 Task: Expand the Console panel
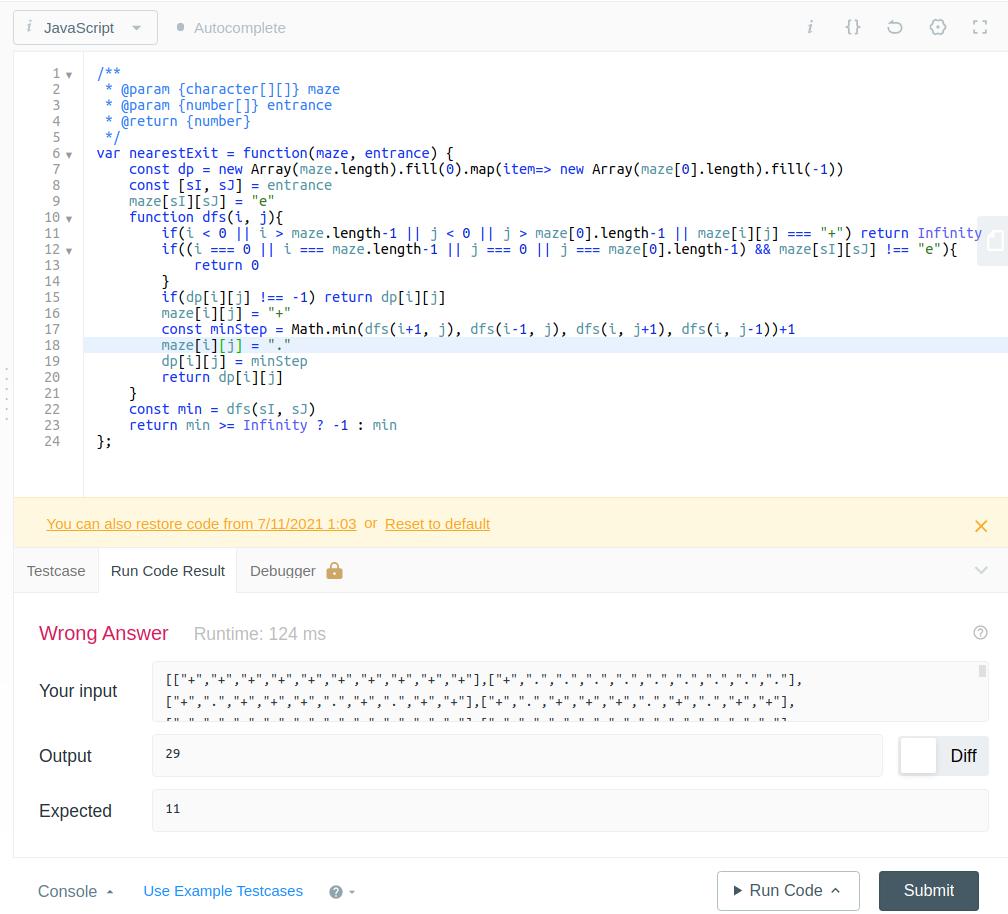coord(76,891)
